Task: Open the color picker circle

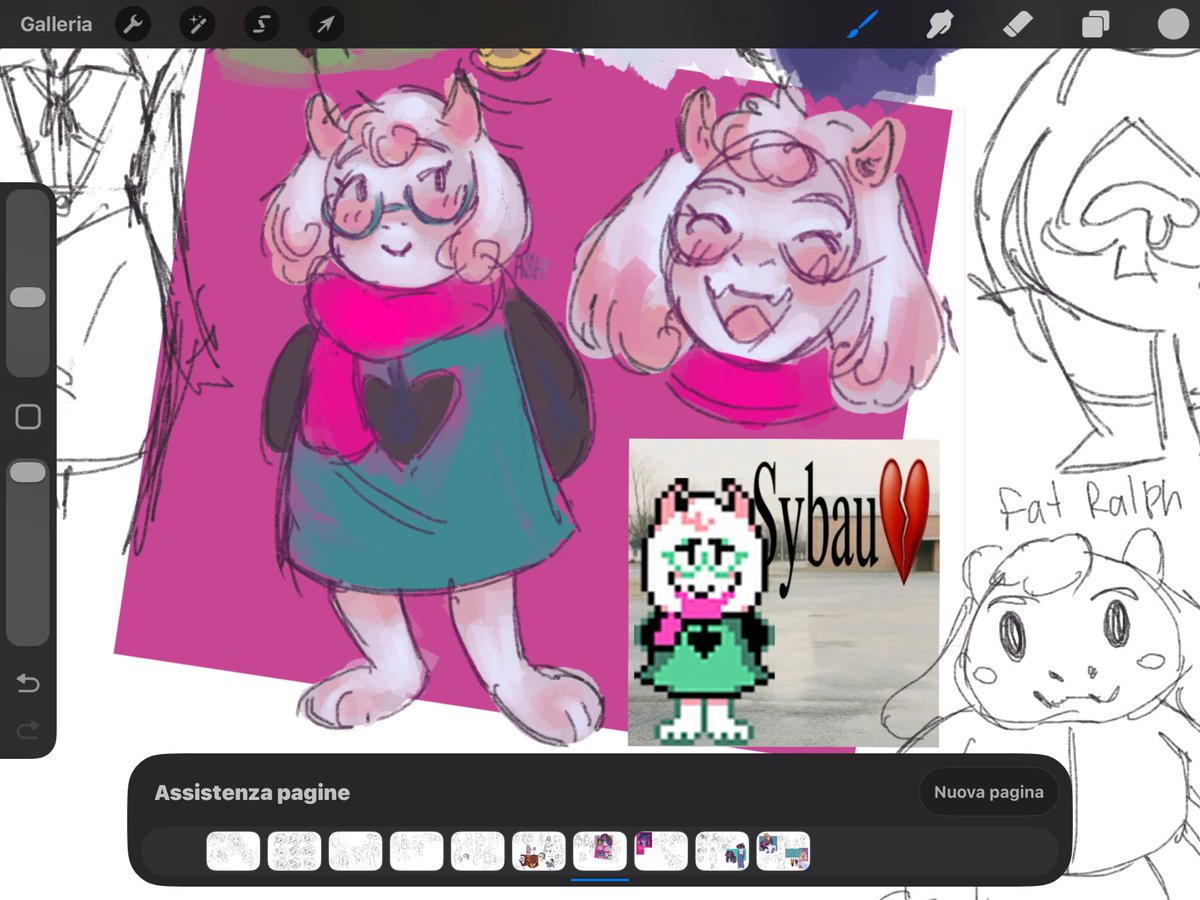Action: pyautogui.click(x=1172, y=24)
